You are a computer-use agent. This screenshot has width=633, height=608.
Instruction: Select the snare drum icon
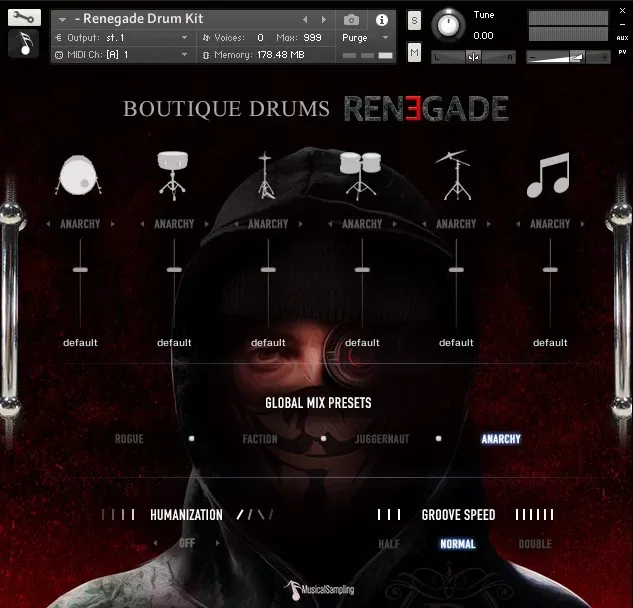pos(172,176)
